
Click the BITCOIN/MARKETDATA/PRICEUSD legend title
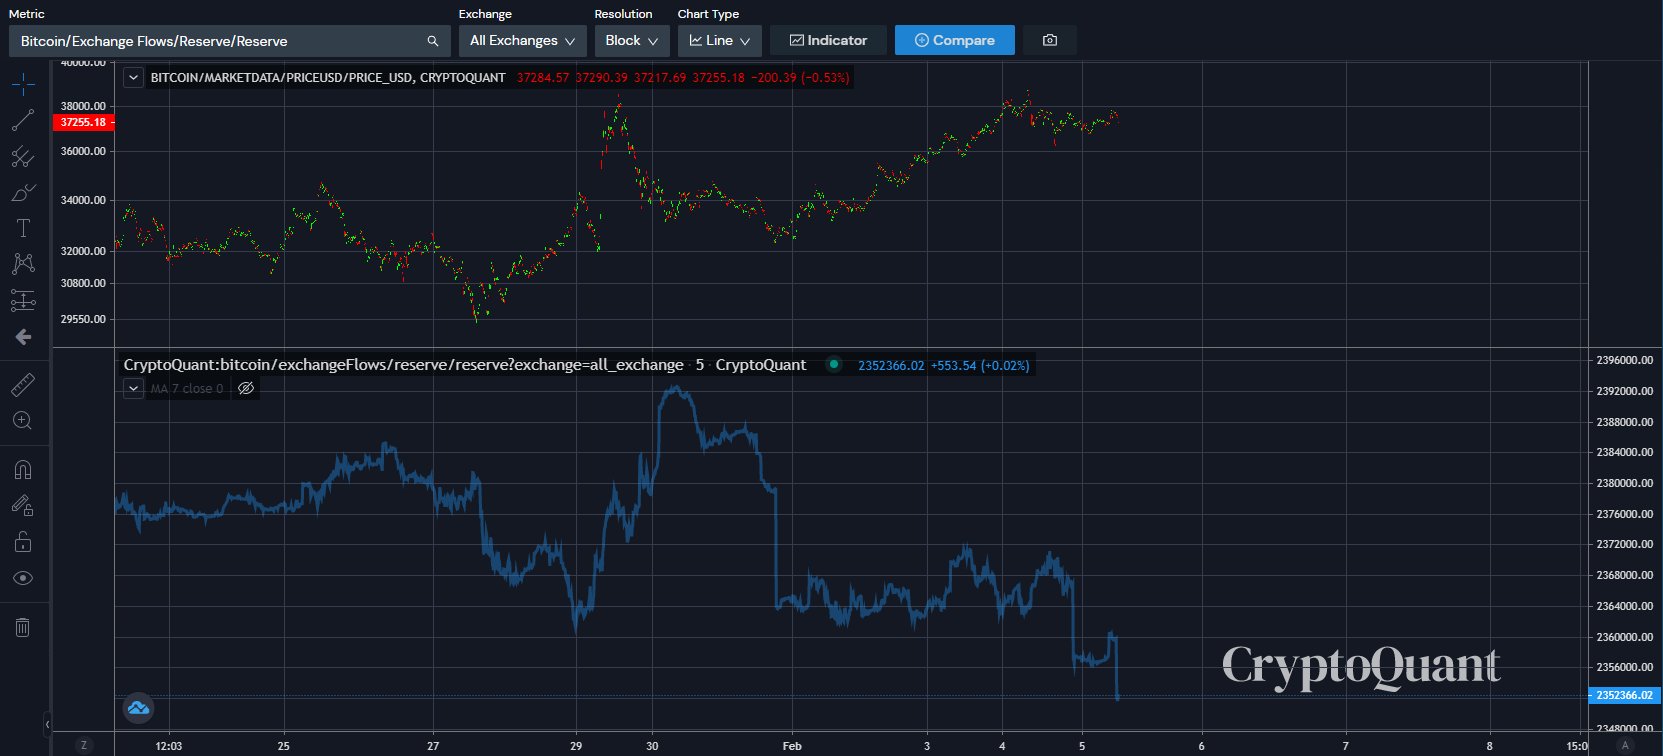(328, 77)
